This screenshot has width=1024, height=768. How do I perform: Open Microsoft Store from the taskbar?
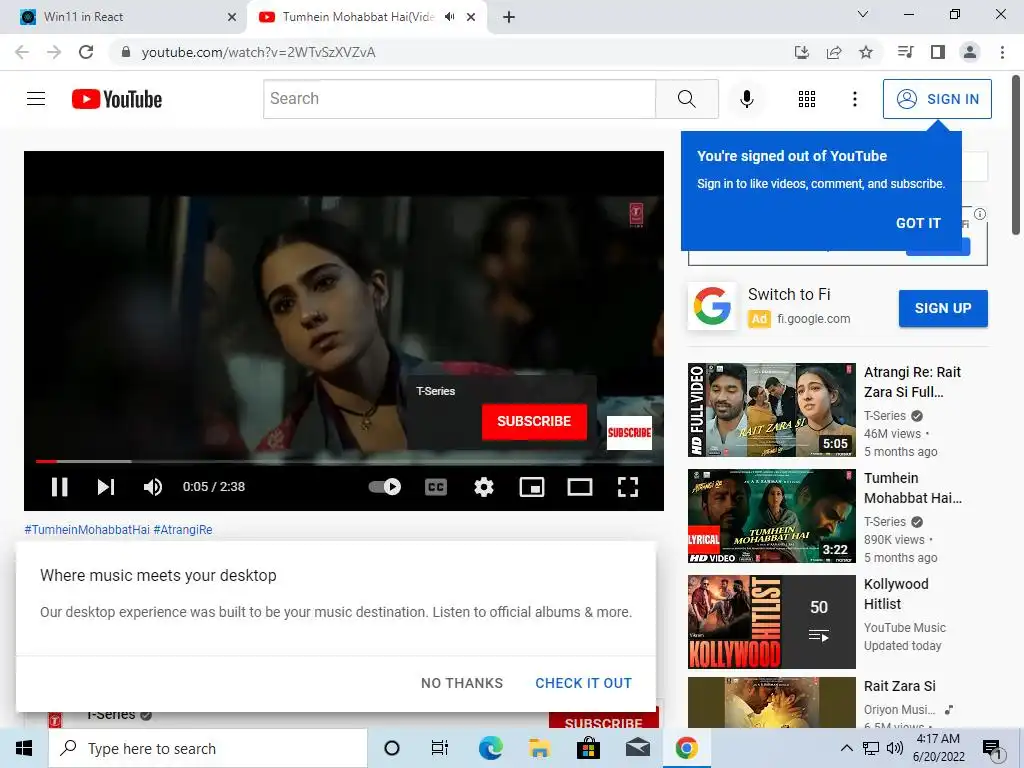coord(588,748)
